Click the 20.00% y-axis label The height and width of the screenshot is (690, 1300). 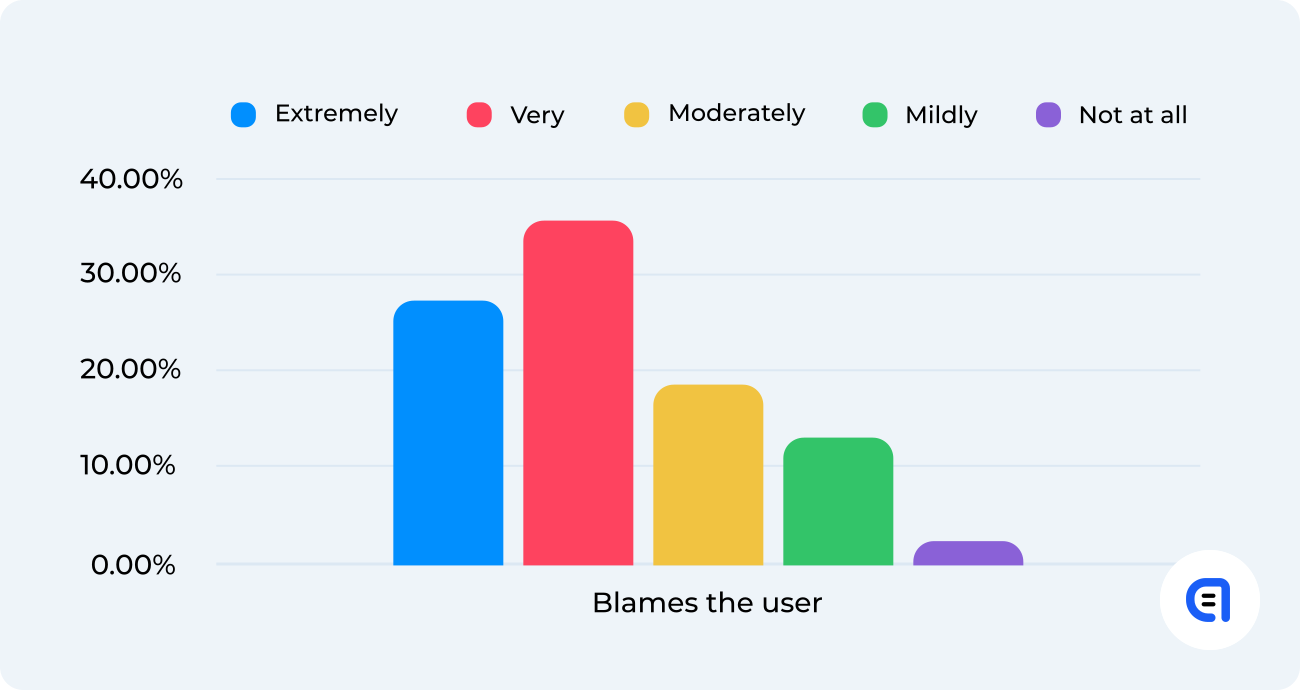131,370
